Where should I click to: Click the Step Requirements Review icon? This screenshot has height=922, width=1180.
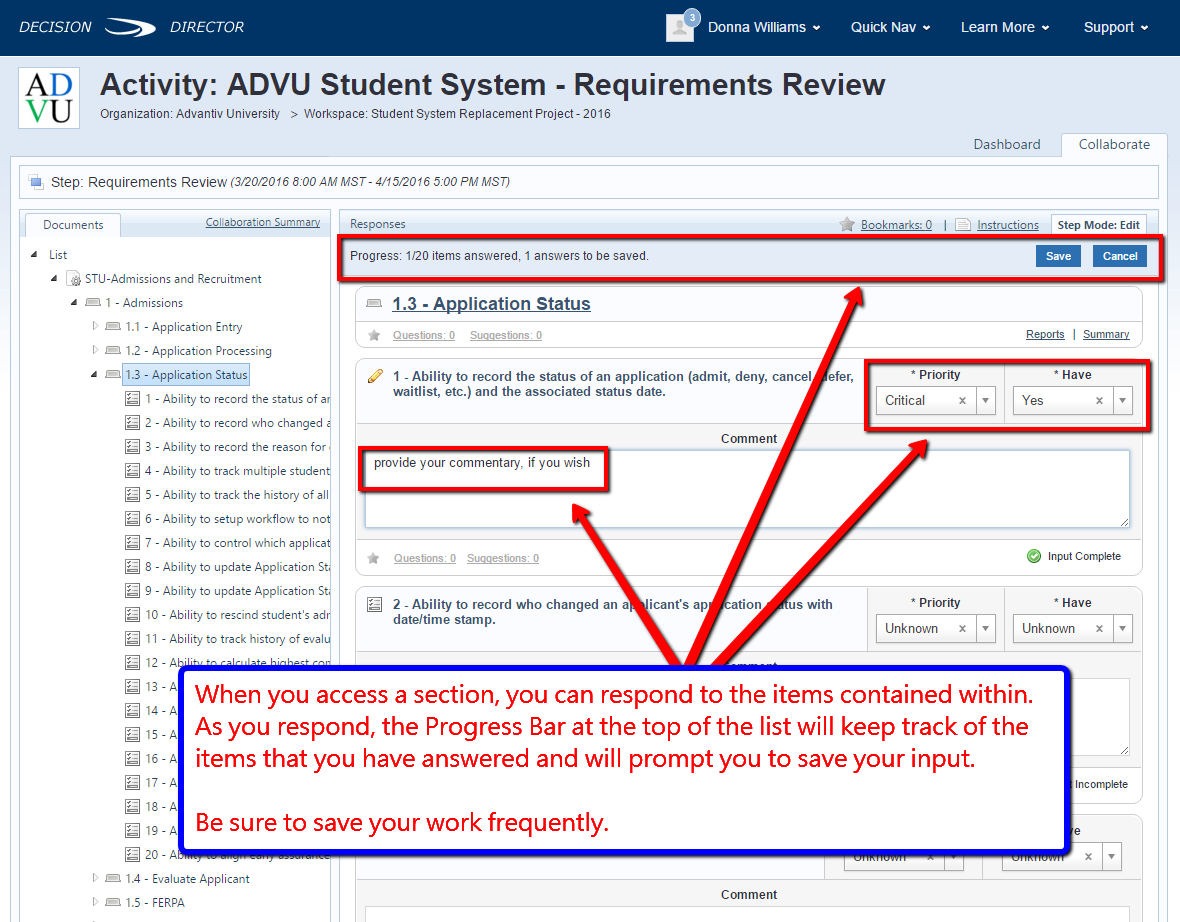point(35,181)
